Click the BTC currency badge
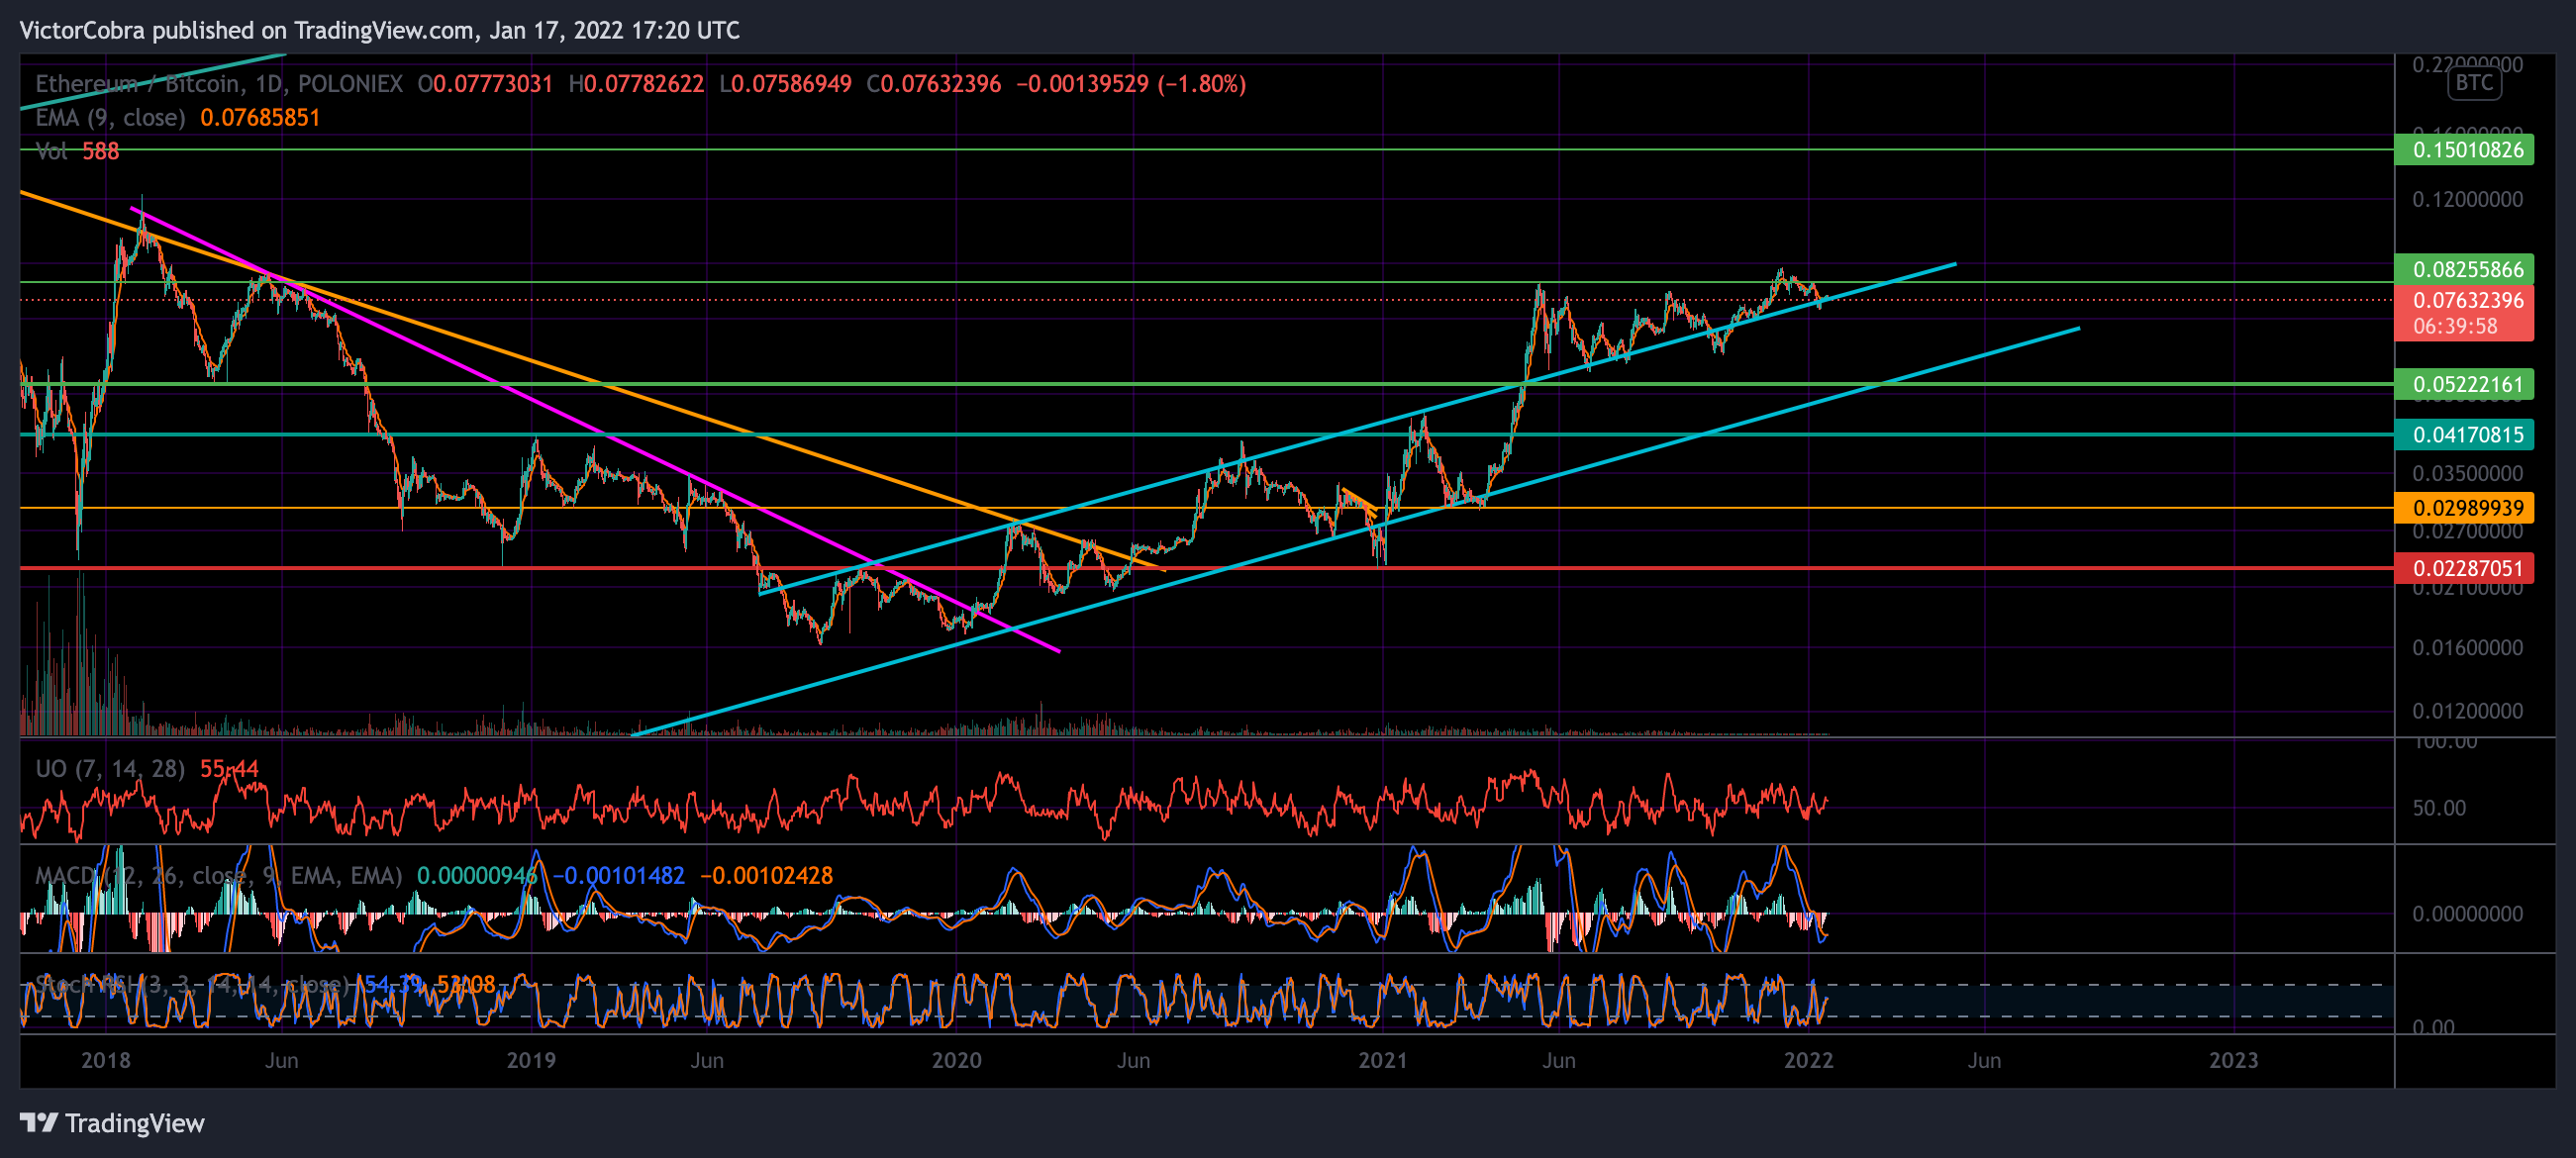 [x=2474, y=83]
